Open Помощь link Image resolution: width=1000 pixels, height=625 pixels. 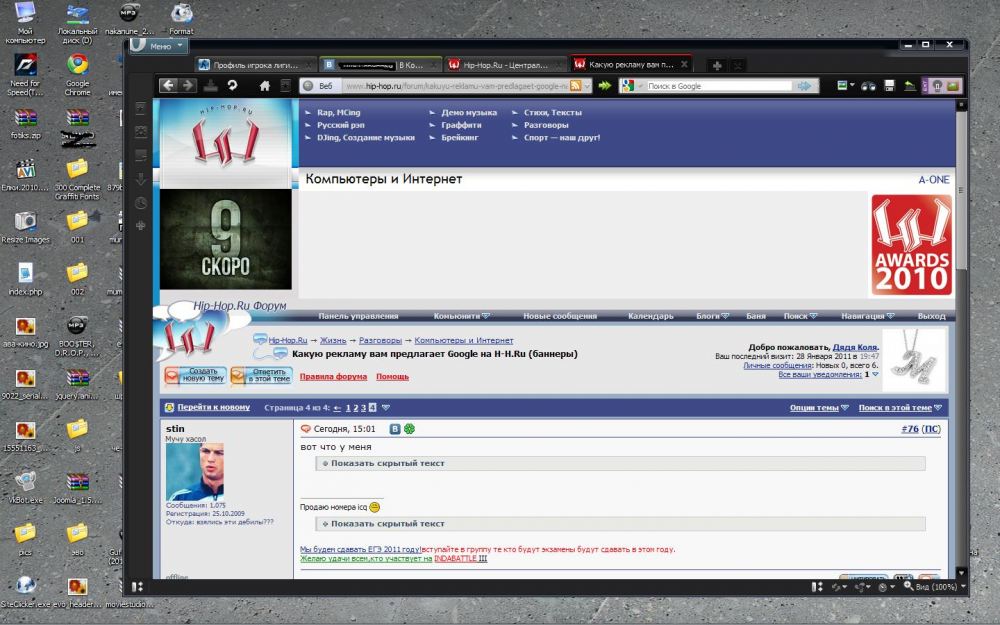tap(392, 376)
